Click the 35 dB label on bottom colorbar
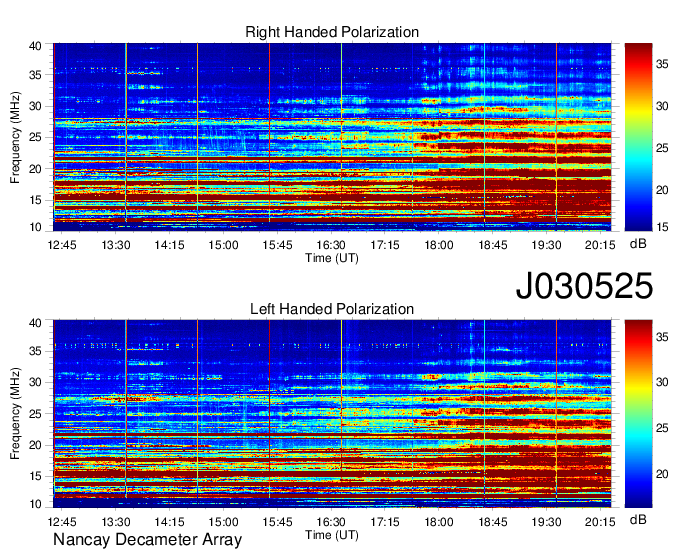 662,336
